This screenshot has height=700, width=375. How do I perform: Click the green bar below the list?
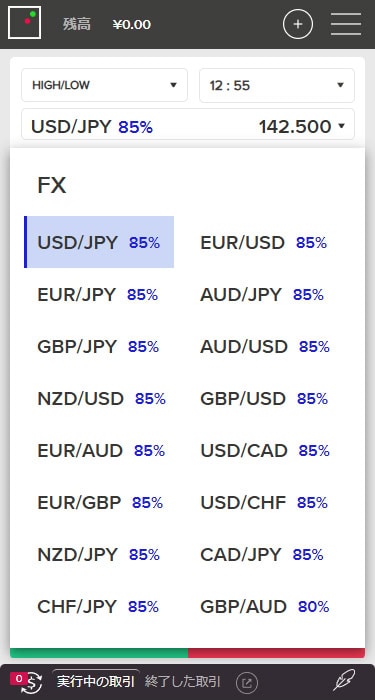99,653
